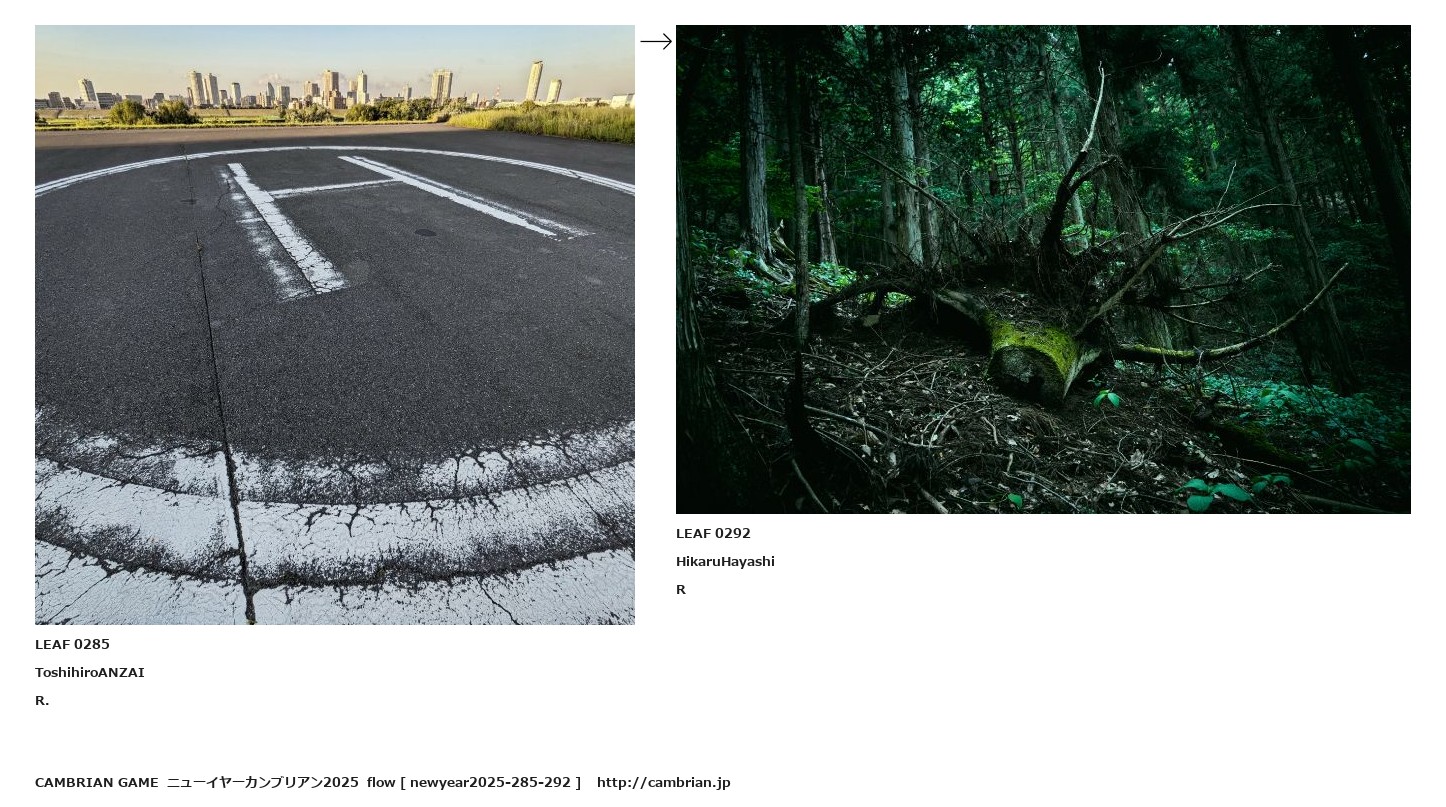This screenshot has width=1446, height=807.
Task: Click the word flow in the footer
Action: pos(381,782)
